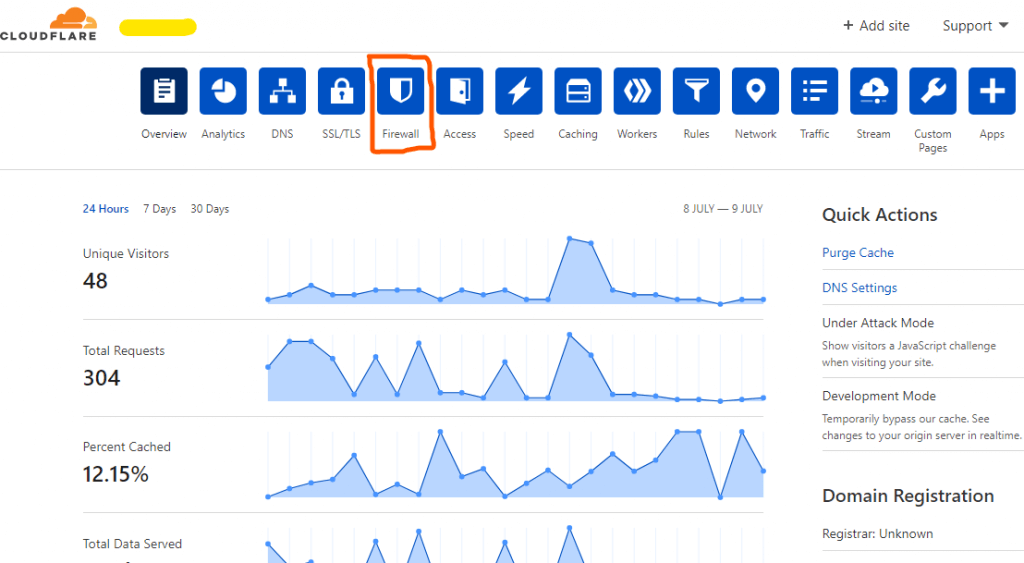Open the Caching icon
The height and width of the screenshot is (563, 1024).
point(578,92)
